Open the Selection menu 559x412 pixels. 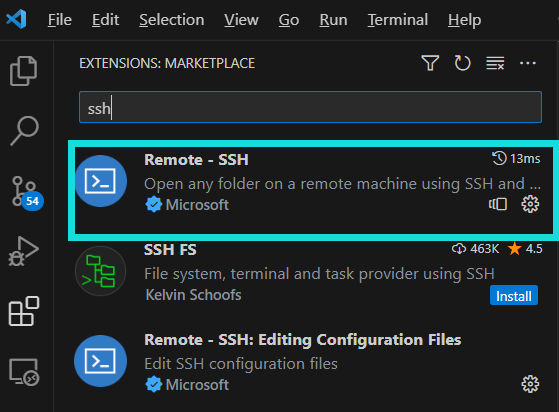pos(172,20)
